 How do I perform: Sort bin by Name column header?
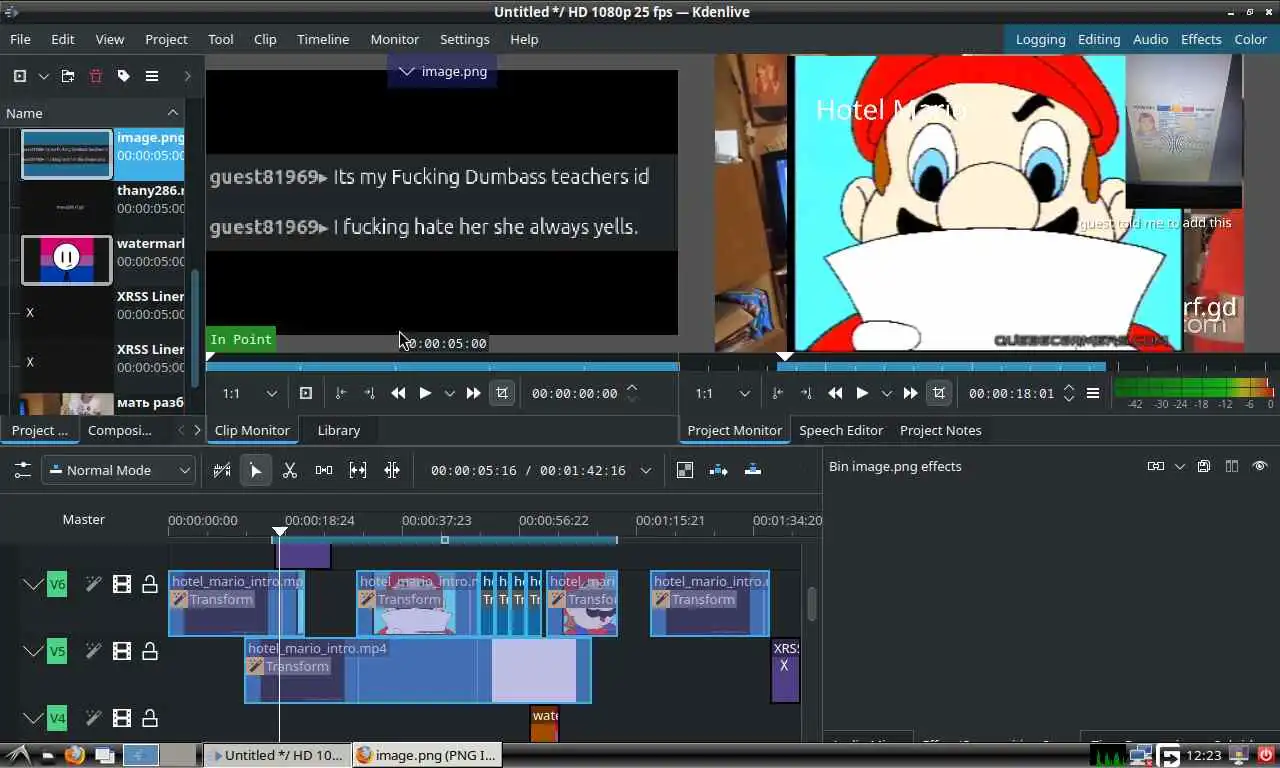click(92, 113)
